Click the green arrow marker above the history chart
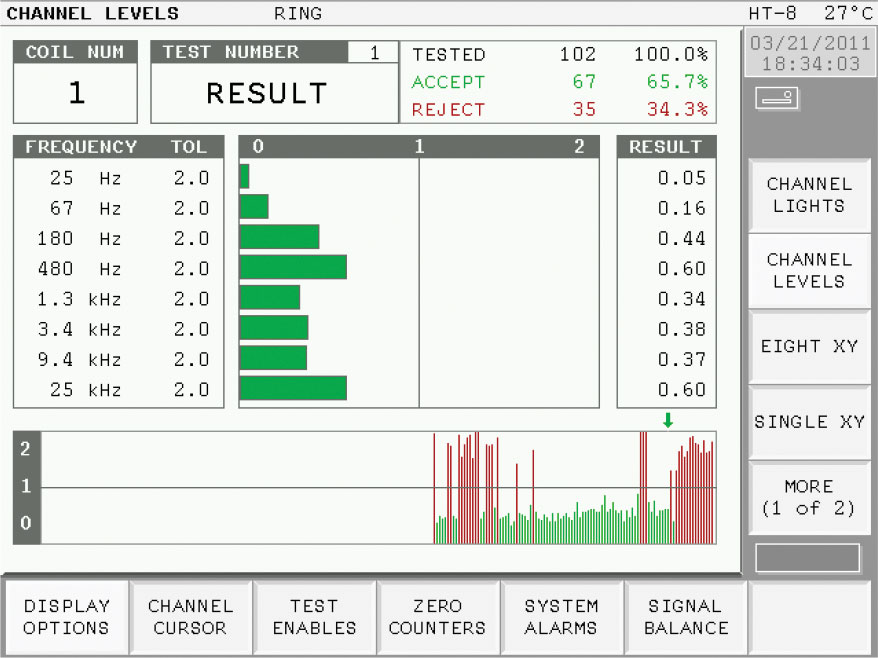The height and width of the screenshot is (658, 878). click(x=667, y=420)
